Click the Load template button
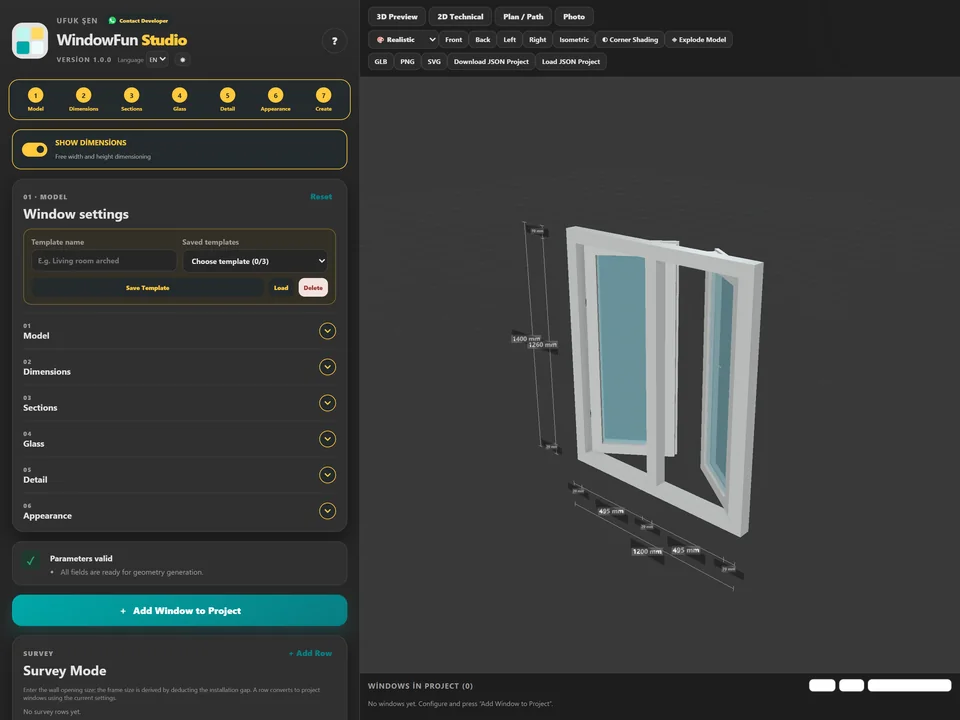The image size is (960, 720). click(x=281, y=288)
